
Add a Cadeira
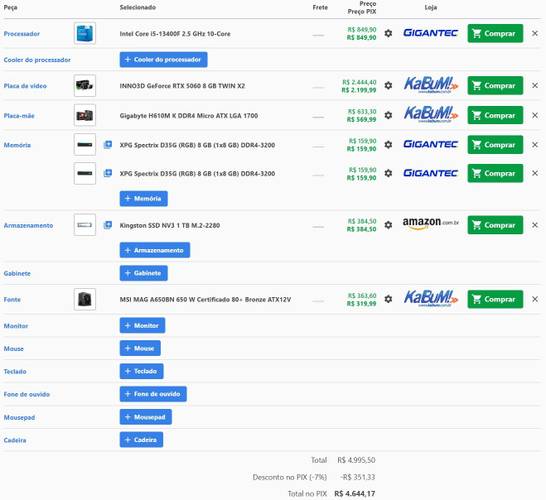(x=141, y=440)
